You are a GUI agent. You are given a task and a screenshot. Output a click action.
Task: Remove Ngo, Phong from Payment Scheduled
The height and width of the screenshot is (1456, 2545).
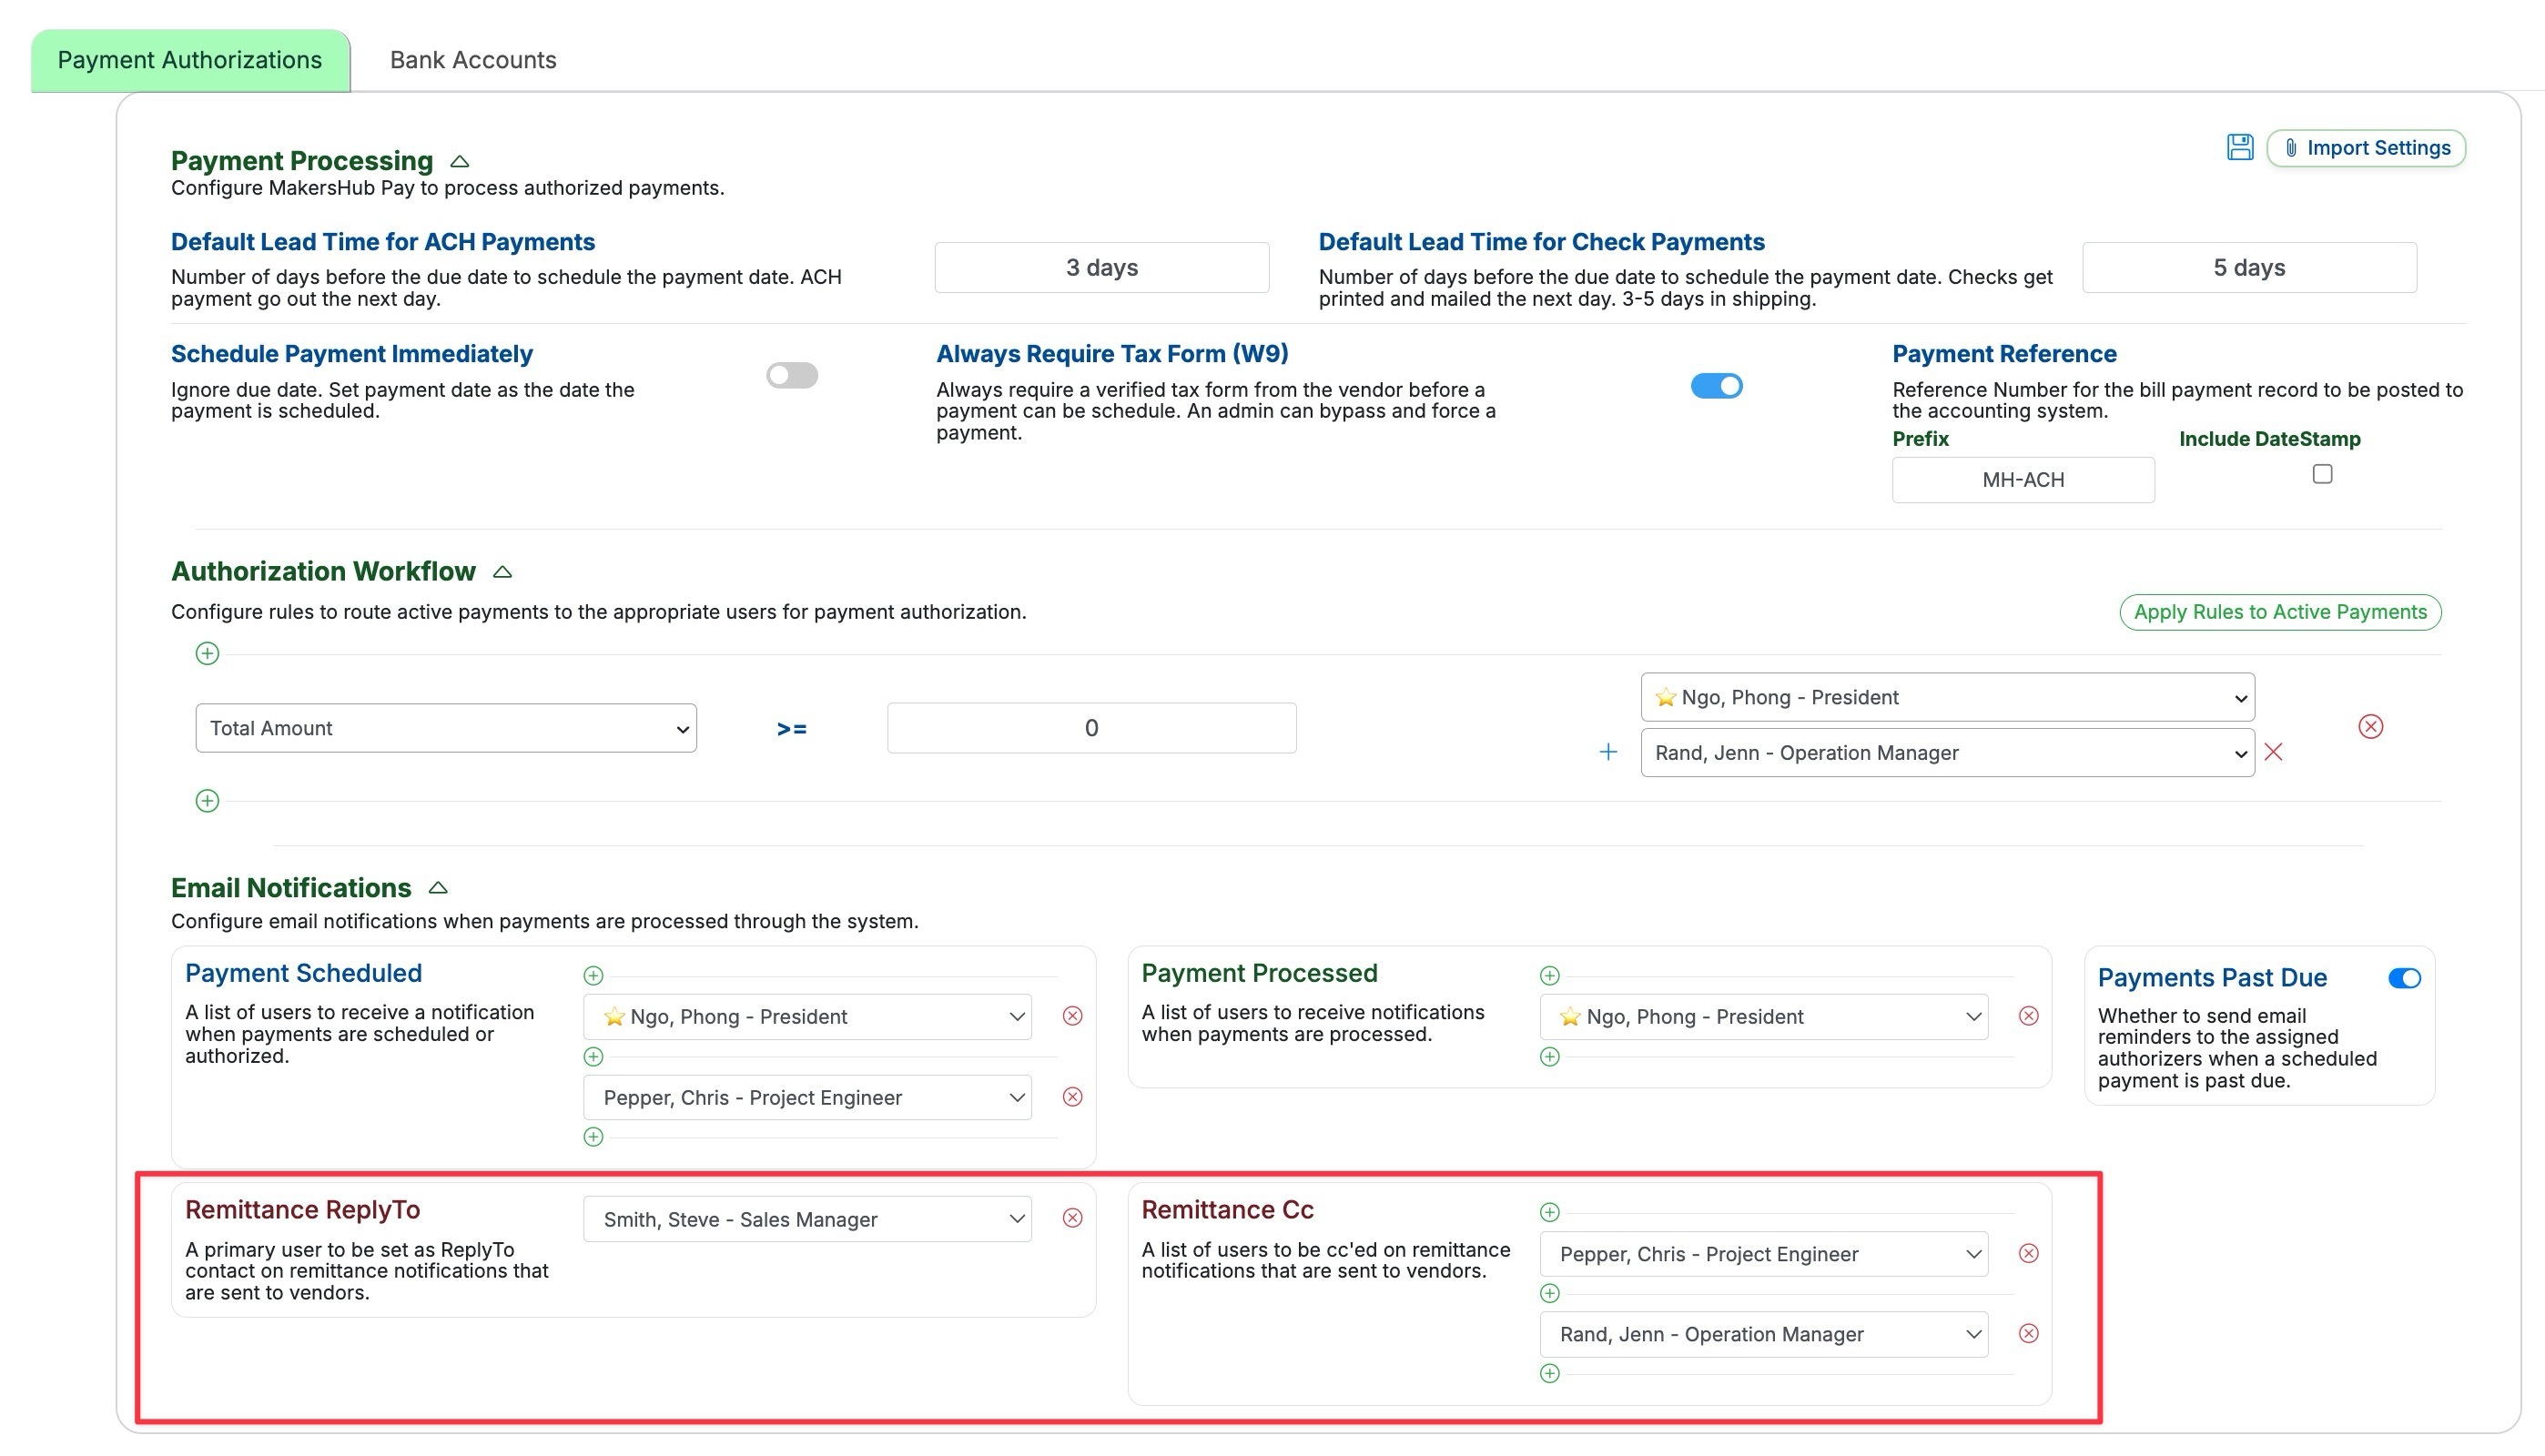[x=1072, y=1017]
